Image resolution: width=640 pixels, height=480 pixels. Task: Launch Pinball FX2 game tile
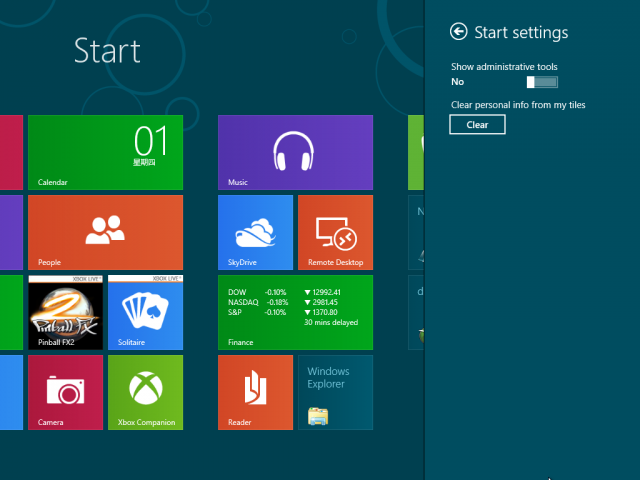click(65, 312)
